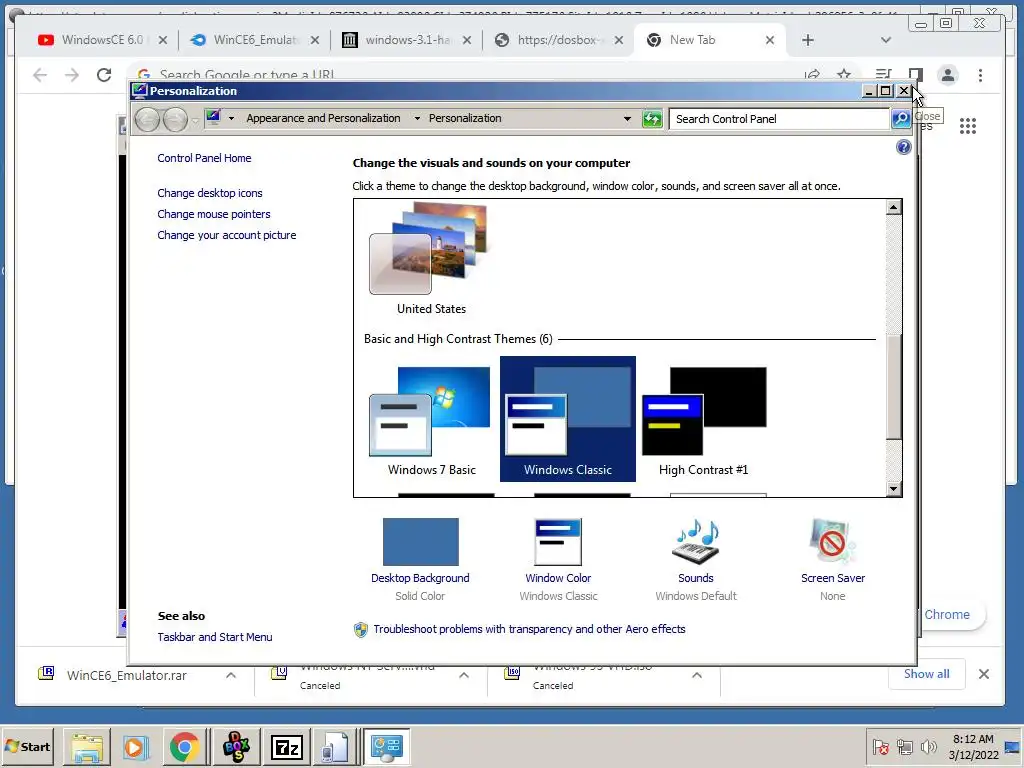Open Chrome share page icon
Screen dimensions: 1024x768
coord(812,74)
